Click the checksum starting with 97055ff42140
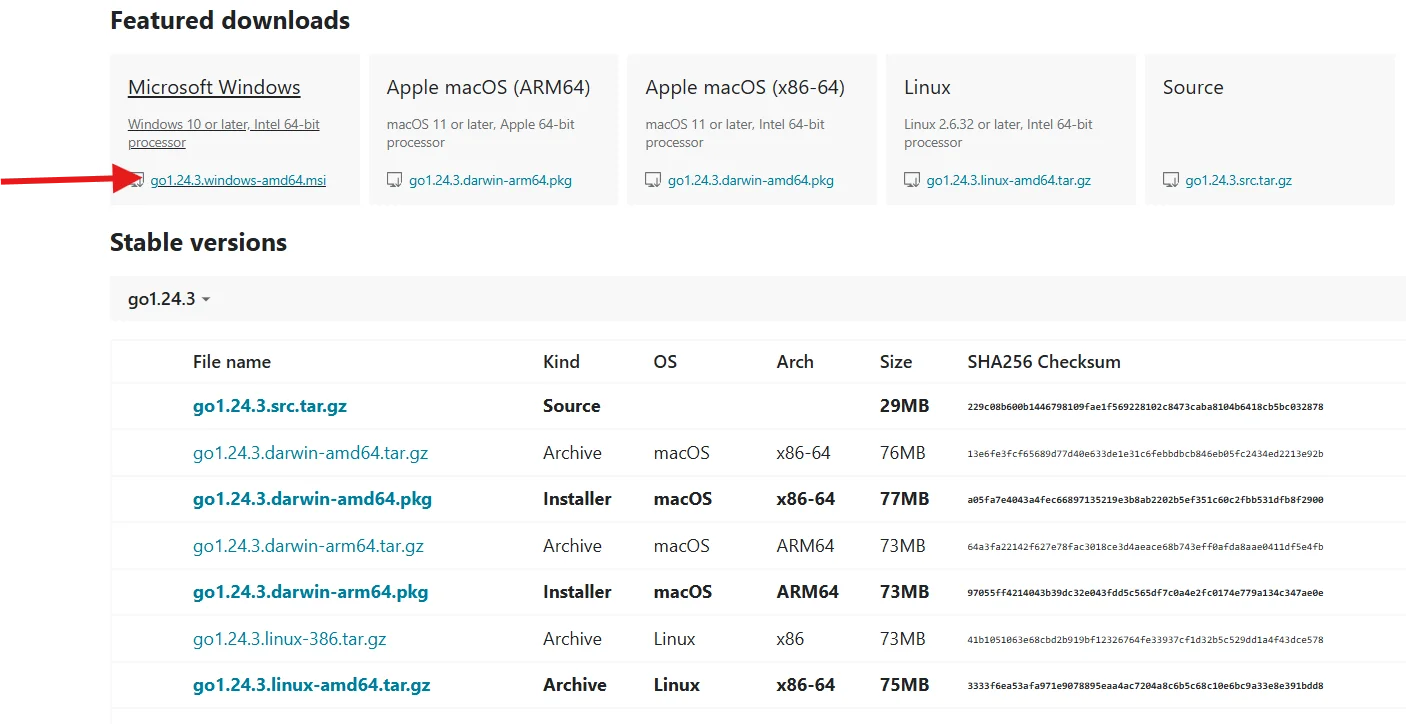 pyautogui.click(x=1146, y=593)
